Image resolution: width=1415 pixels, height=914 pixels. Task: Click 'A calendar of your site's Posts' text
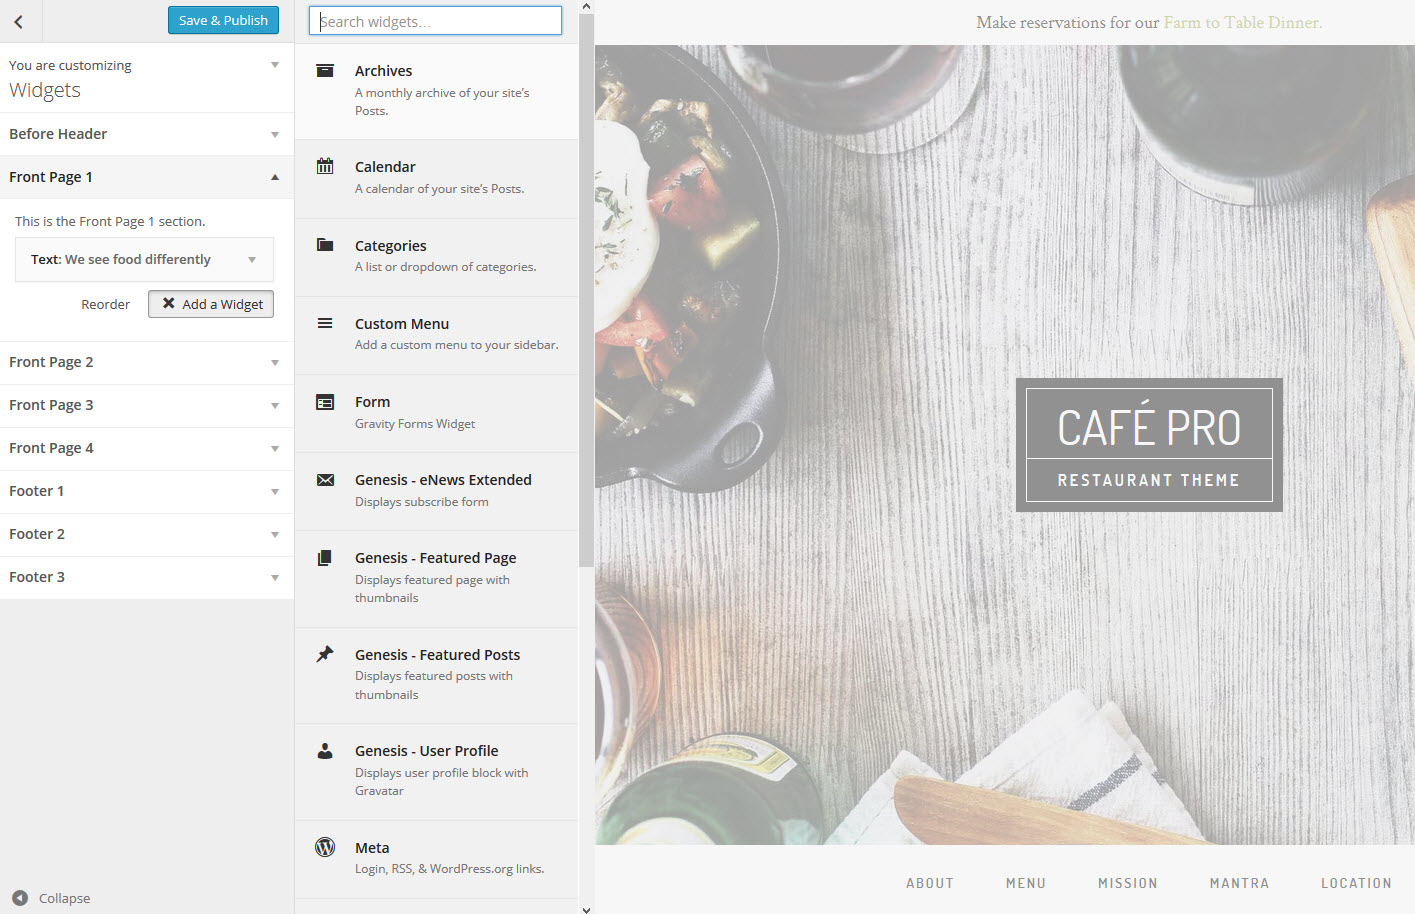[x=439, y=189]
